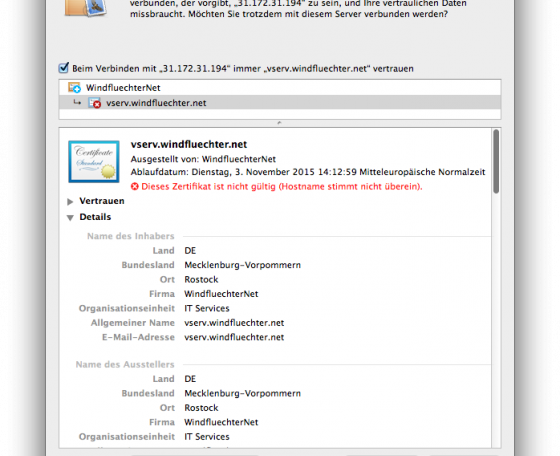Screen dimensions: 560x456
Task: Click the E-Mail-Adresse value field
Action: coord(234,337)
